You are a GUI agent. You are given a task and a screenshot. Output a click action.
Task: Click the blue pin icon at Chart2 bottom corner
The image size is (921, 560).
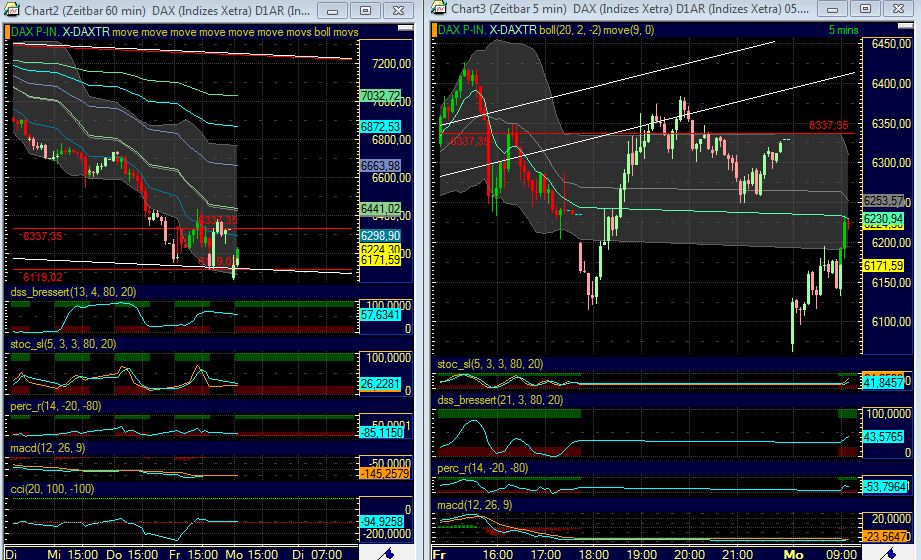pyautogui.click(x=386, y=554)
